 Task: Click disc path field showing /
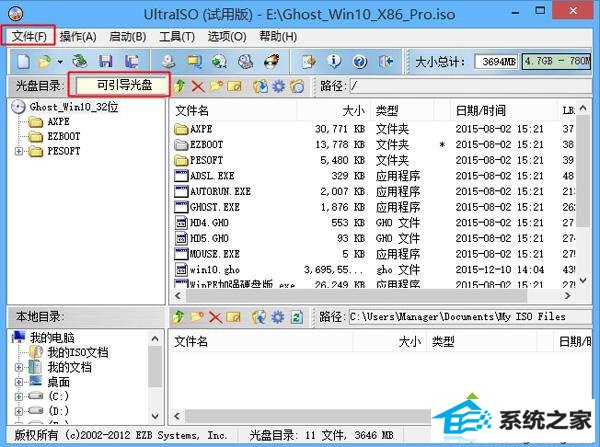click(471, 86)
